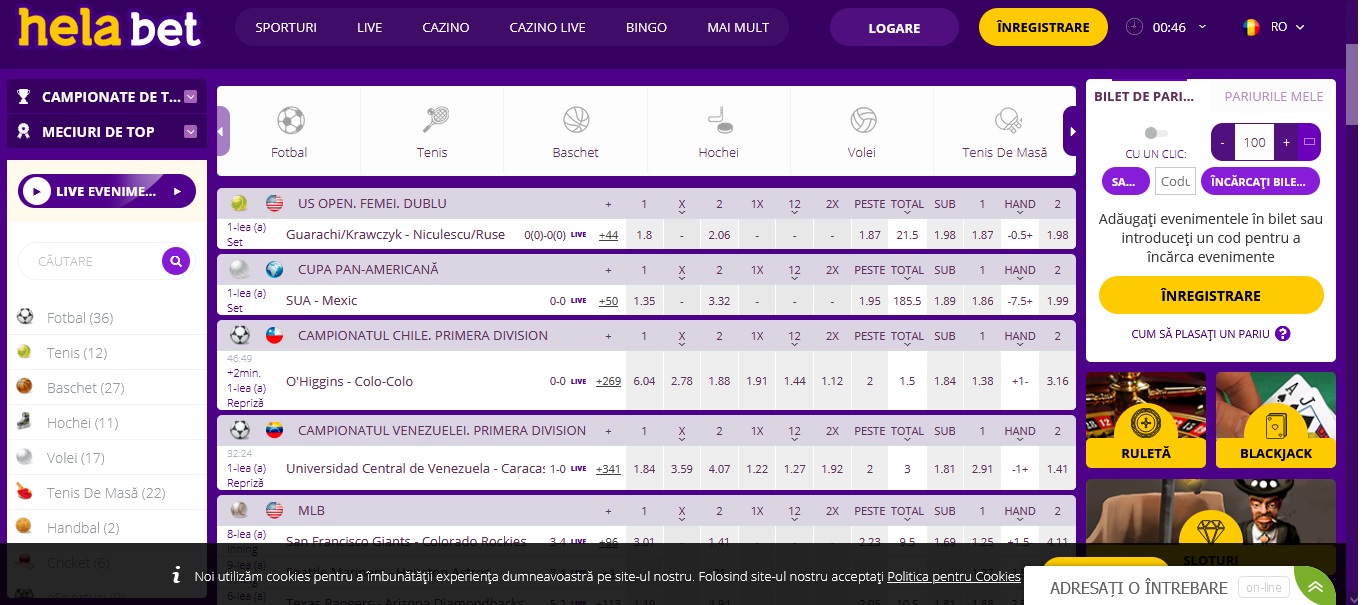Expand more markets +269 for O'Higgins match
Screen dimensions: 1366x605
click(x=608, y=381)
